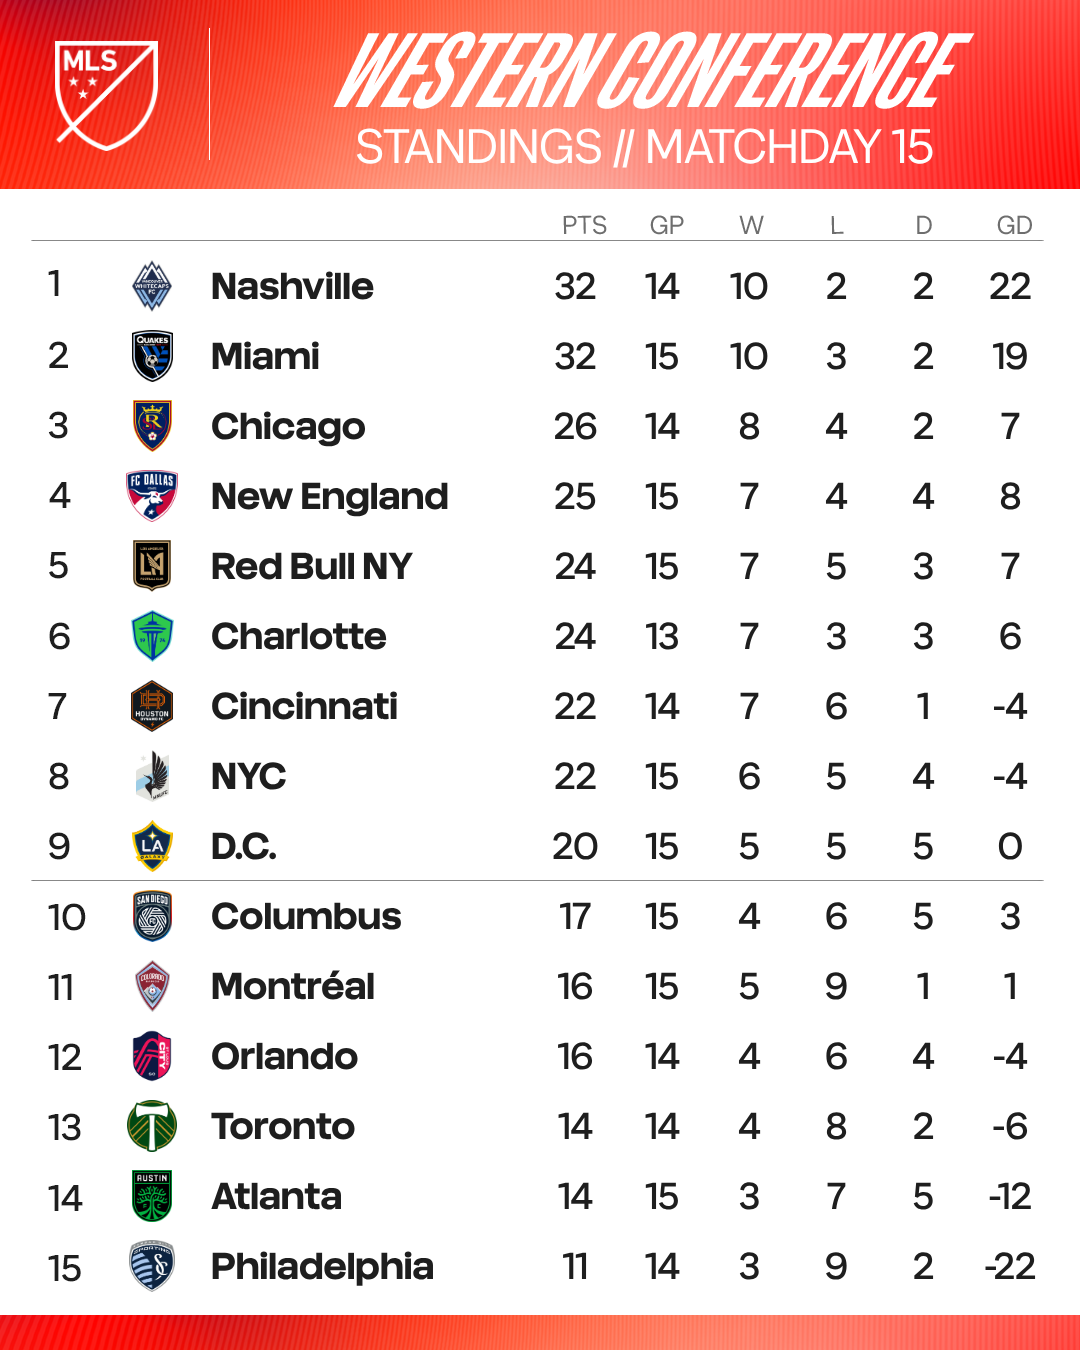Select the Portland Timbers crest beside Toronto

tap(153, 1126)
